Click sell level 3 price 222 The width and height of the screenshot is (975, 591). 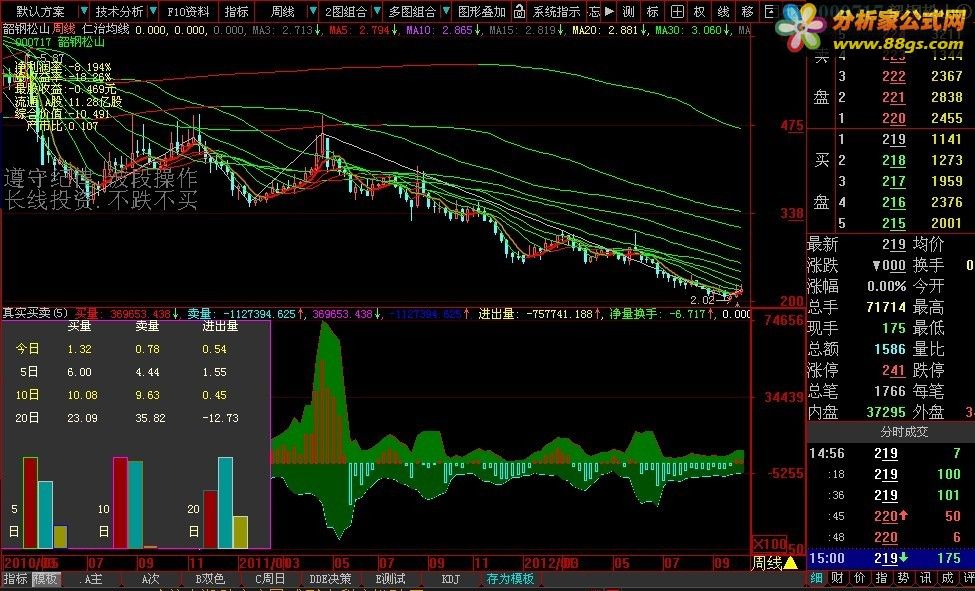pyautogui.click(x=894, y=77)
